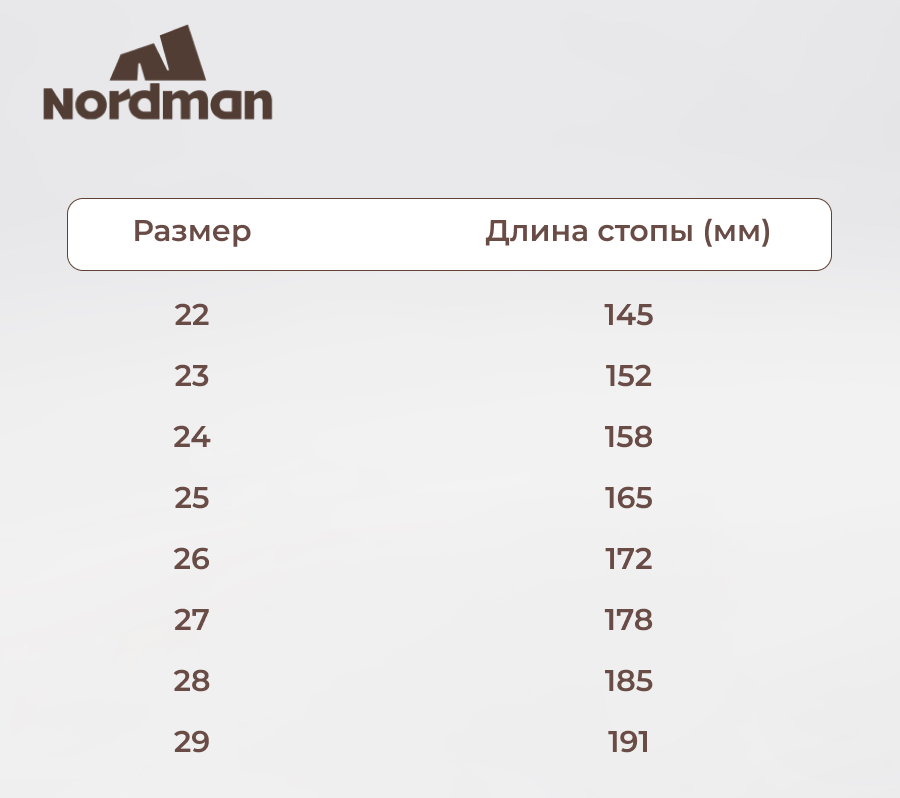Choose size 23 row
Viewport: 900px width, 798px height.
pyautogui.click(x=192, y=376)
